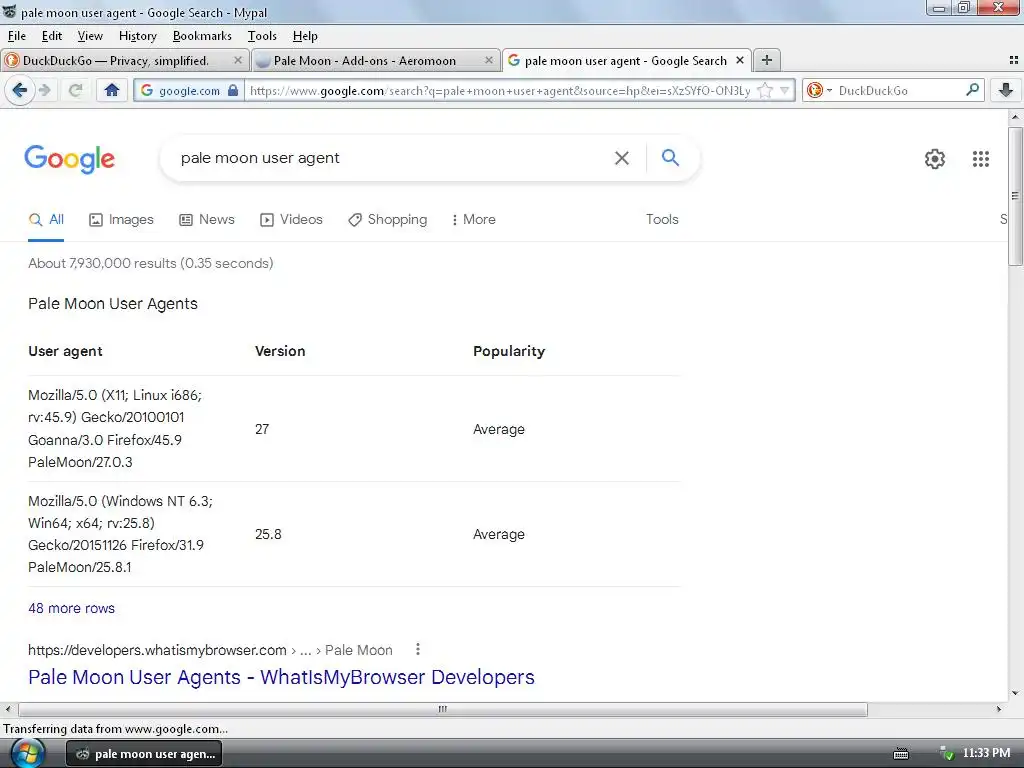Click the version 25.8 cell

click(x=268, y=534)
